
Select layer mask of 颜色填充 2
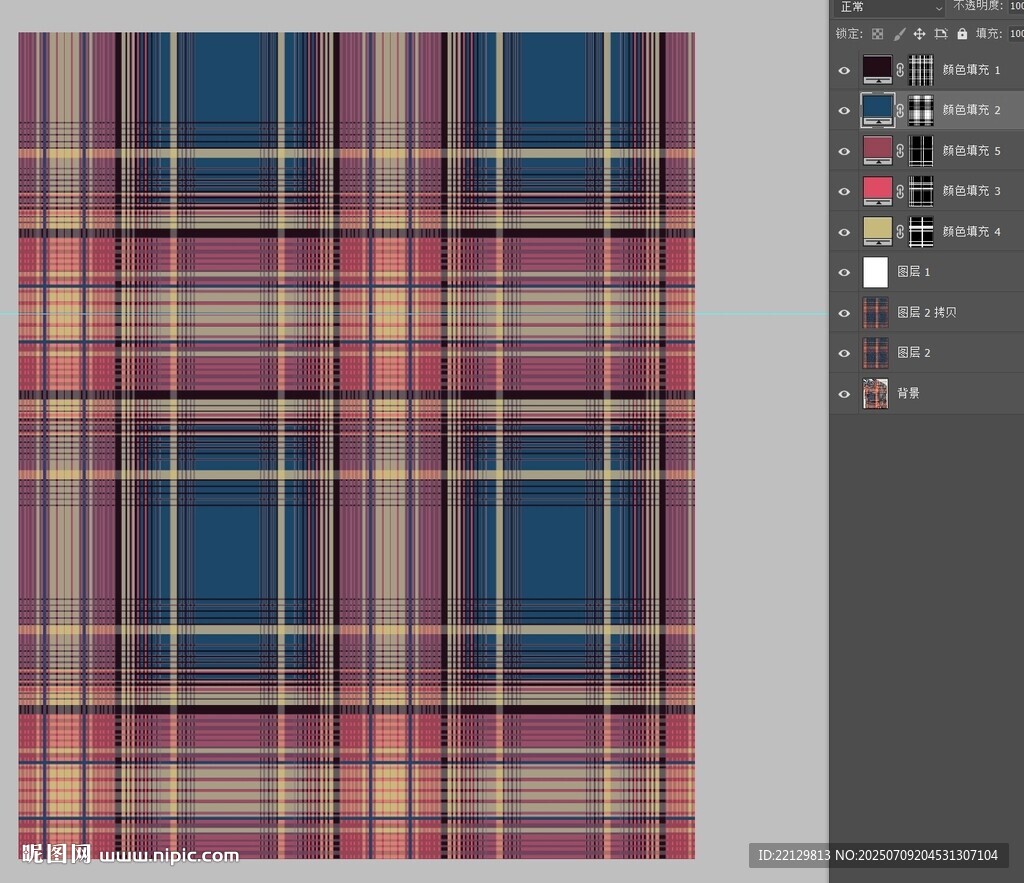tap(921, 110)
